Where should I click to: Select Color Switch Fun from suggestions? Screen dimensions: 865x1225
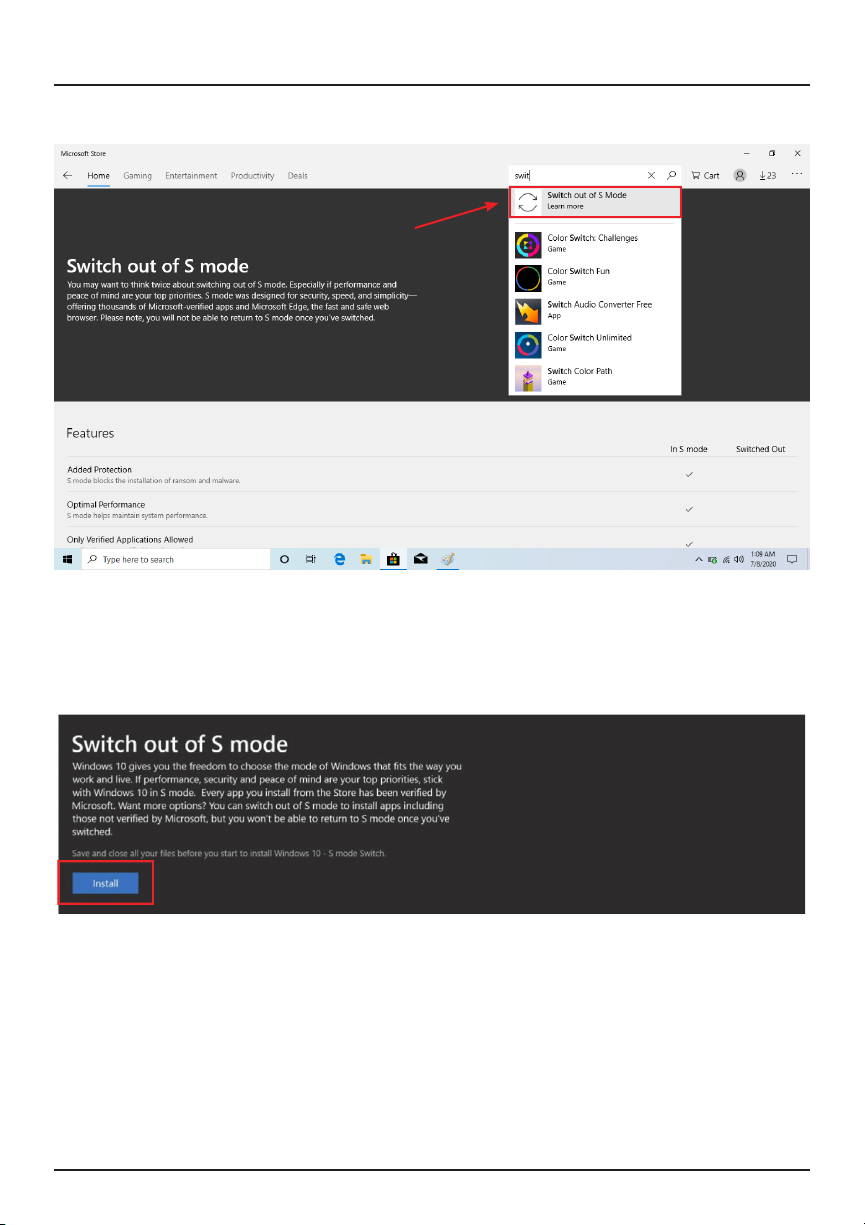595,277
